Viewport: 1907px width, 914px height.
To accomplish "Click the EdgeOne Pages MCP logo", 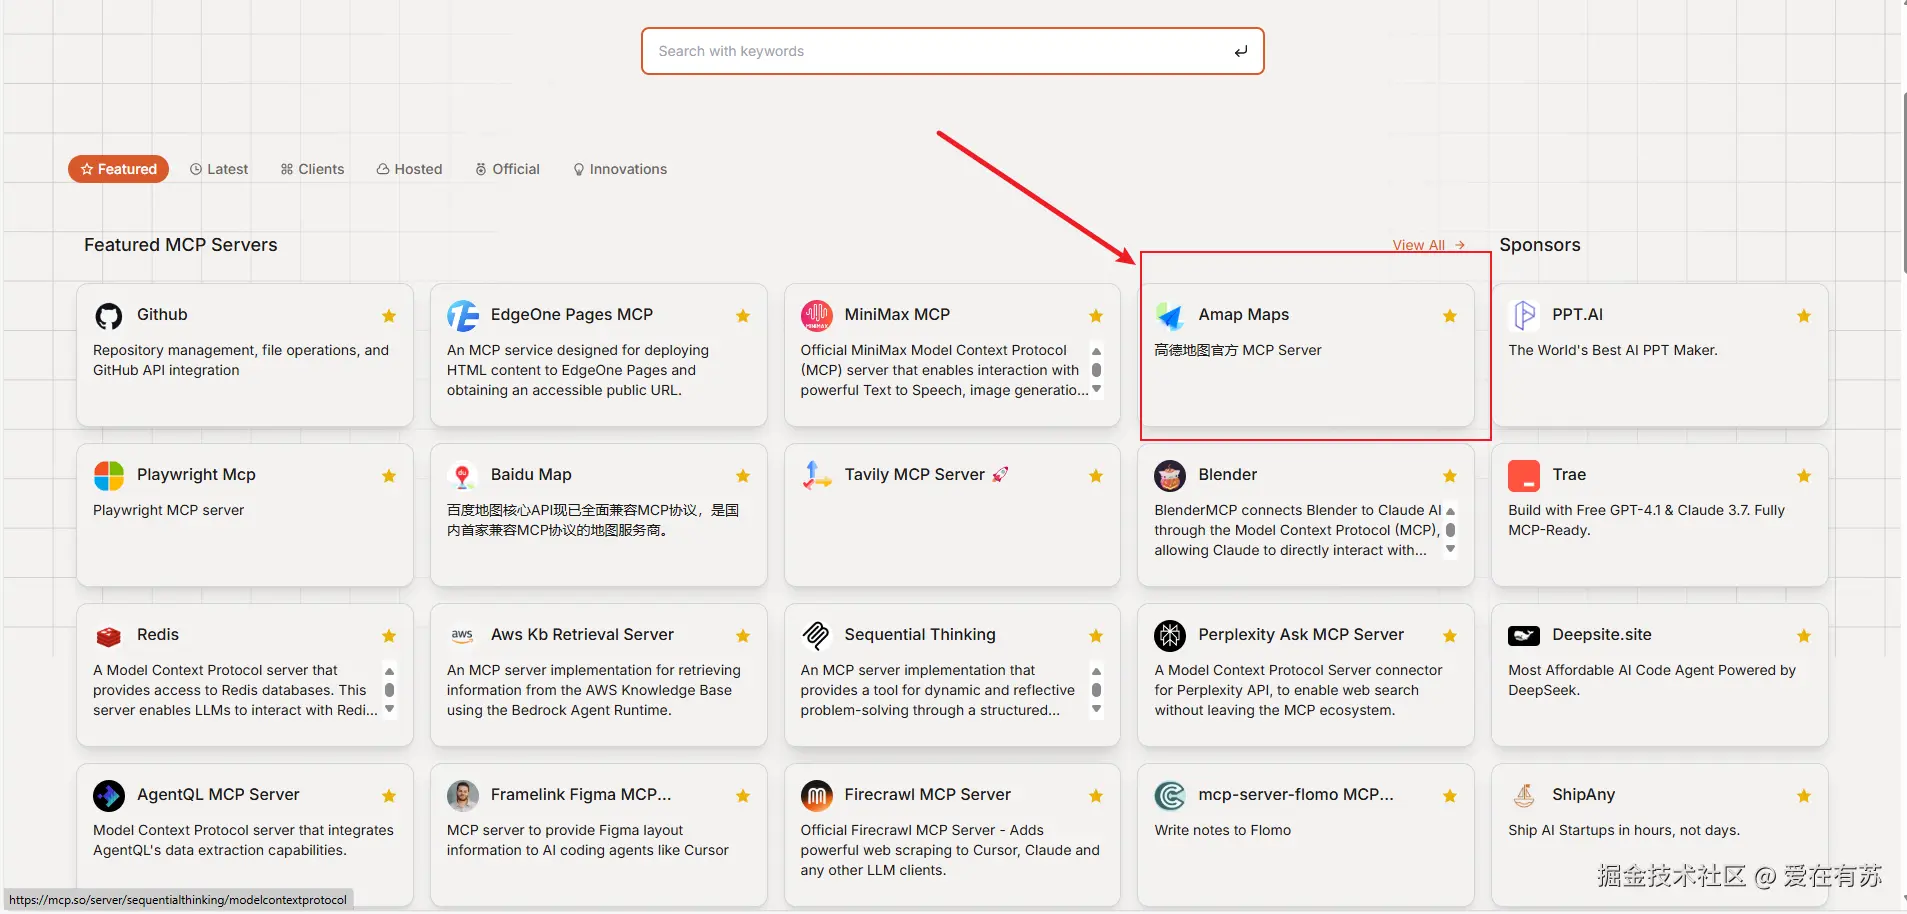I will pos(463,316).
